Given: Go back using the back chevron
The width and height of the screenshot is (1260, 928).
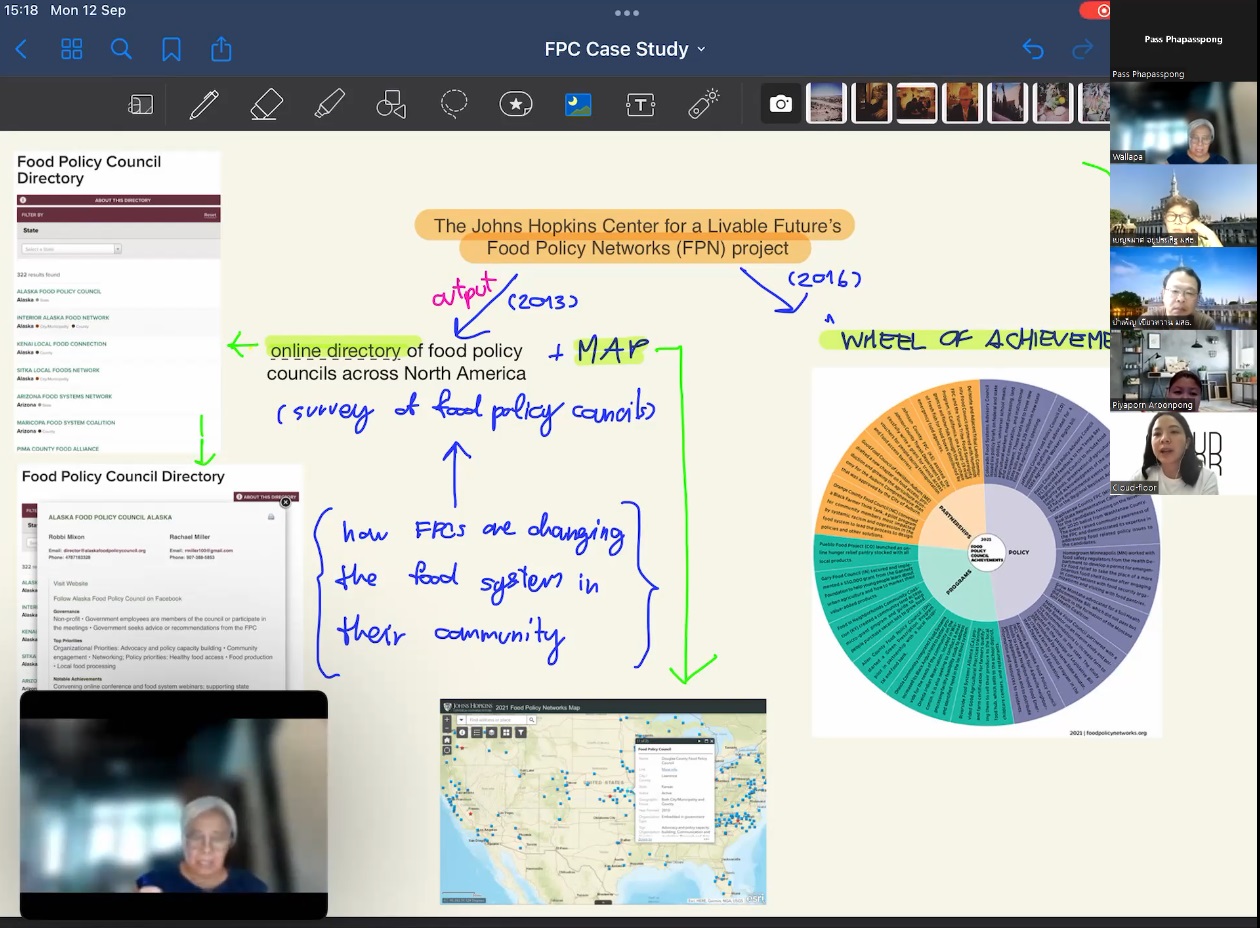Looking at the screenshot, I should pyautogui.click(x=22, y=49).
